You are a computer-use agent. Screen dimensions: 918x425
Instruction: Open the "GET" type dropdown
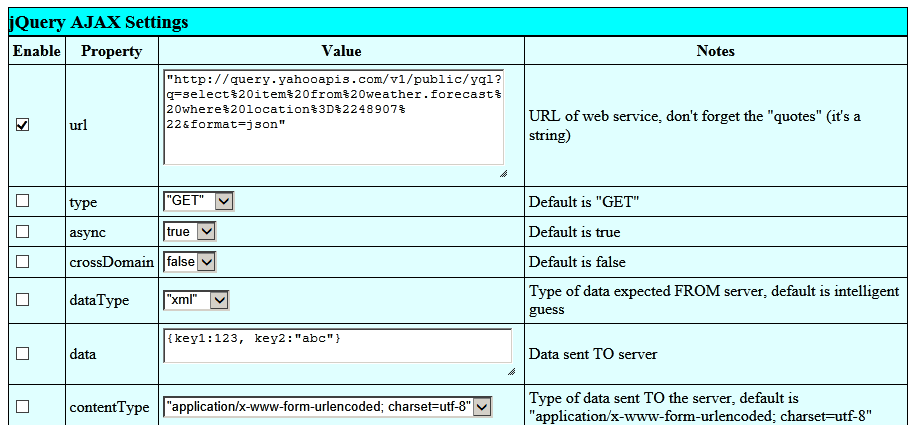point(198,201)
